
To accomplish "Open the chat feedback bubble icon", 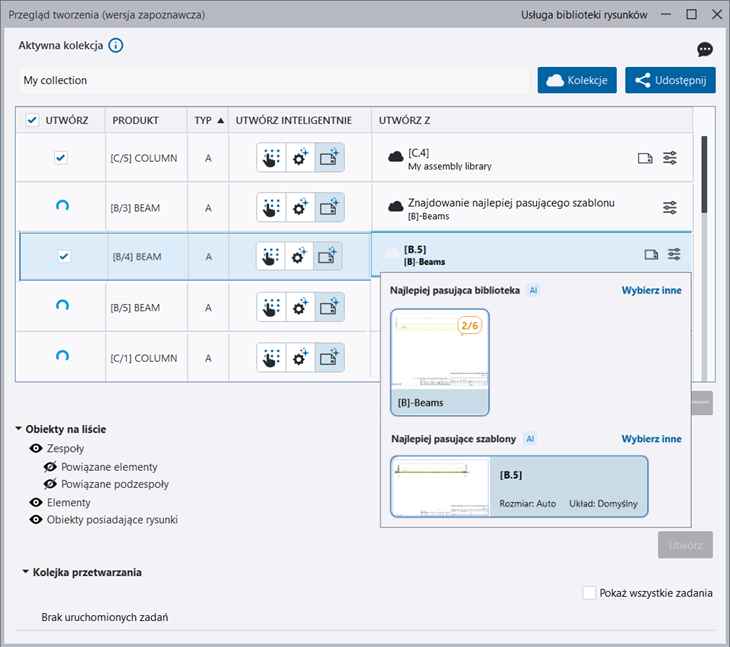I will 705,50.
